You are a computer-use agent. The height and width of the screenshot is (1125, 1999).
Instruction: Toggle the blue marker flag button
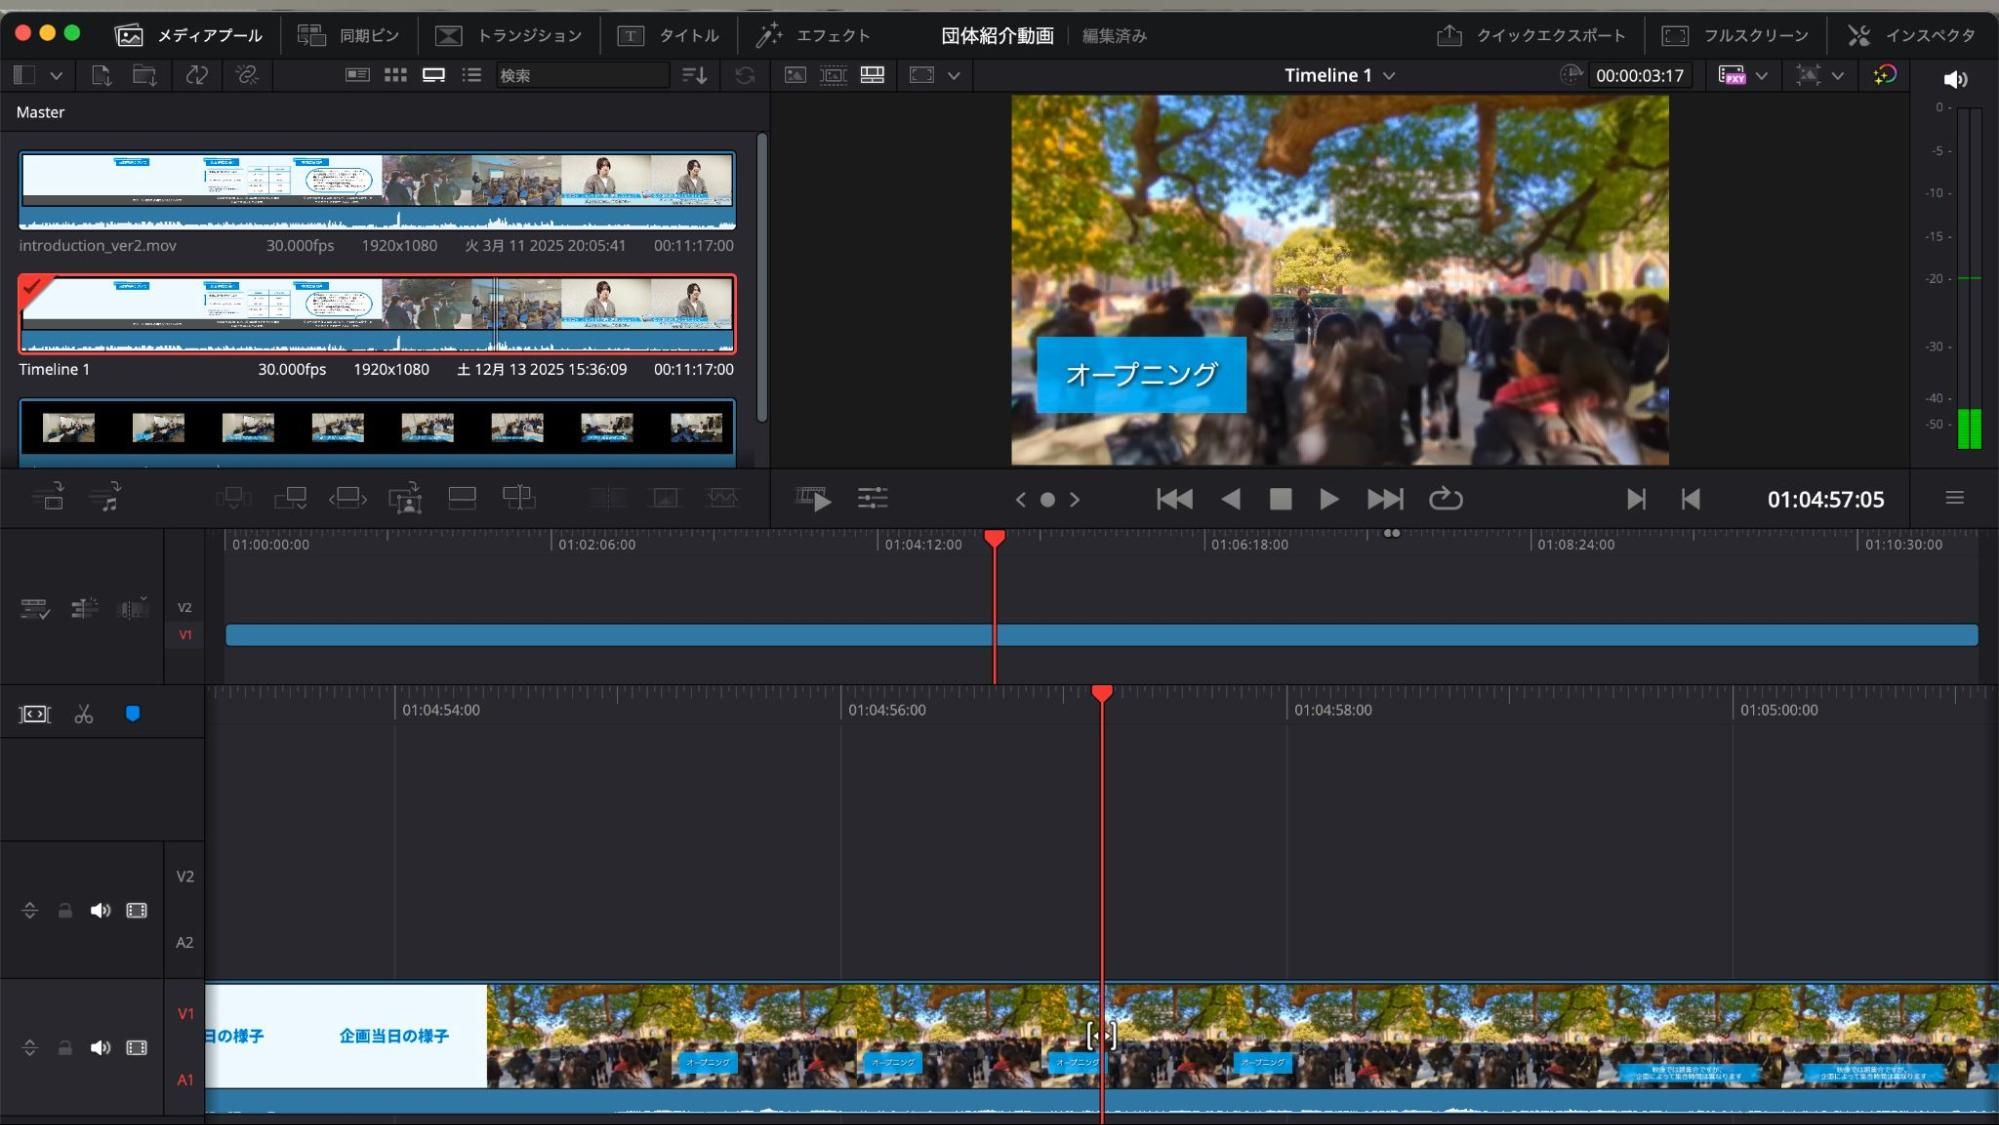click(132, 714)
